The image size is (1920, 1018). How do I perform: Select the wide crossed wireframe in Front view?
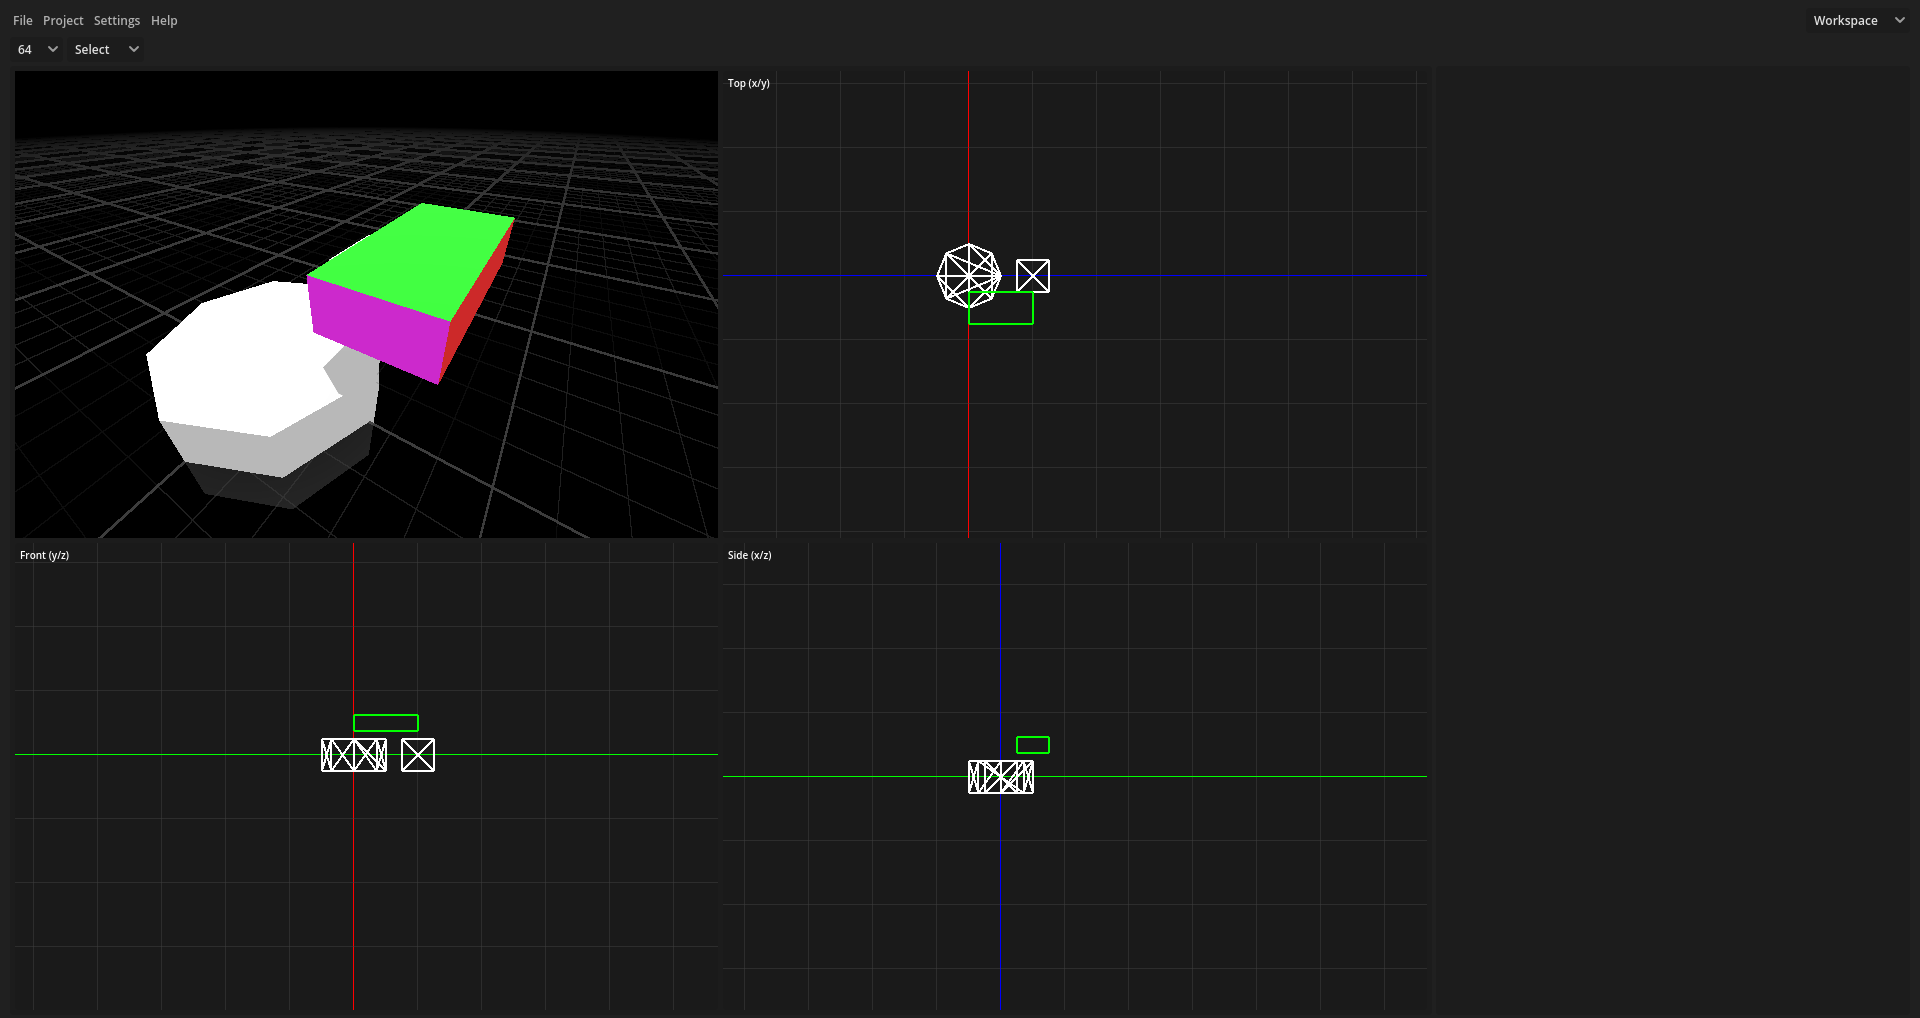(354, 755)
